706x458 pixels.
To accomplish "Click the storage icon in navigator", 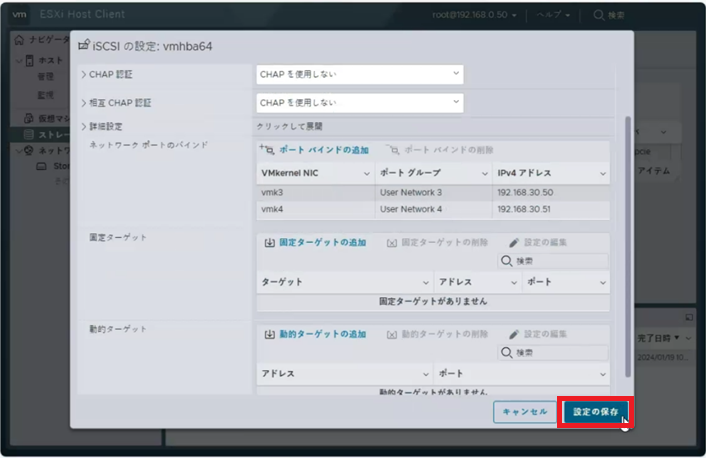I will click(28, 134).
